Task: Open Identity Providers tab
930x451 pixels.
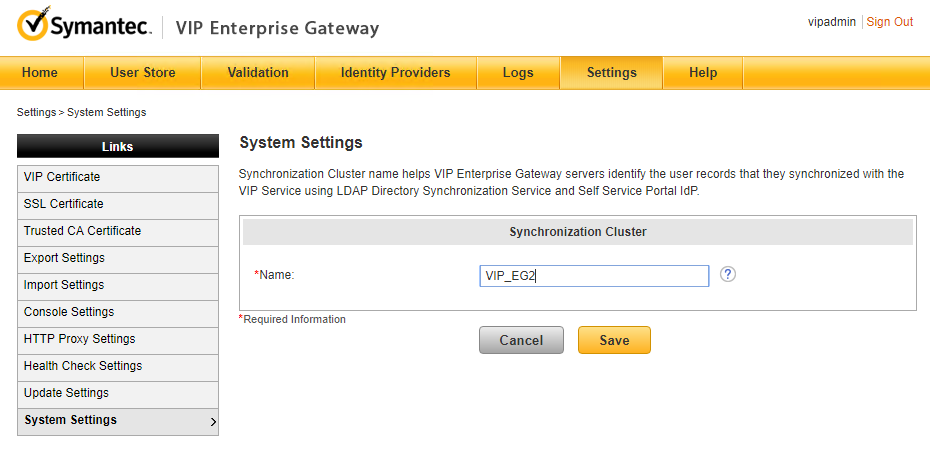Action: click(x=396, y=72)
